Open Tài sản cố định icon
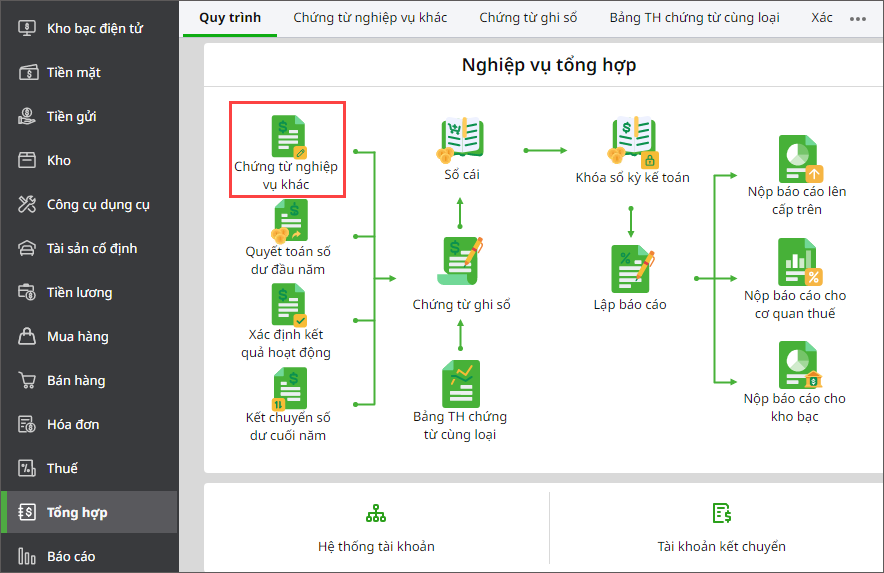 tap(26, 248)
